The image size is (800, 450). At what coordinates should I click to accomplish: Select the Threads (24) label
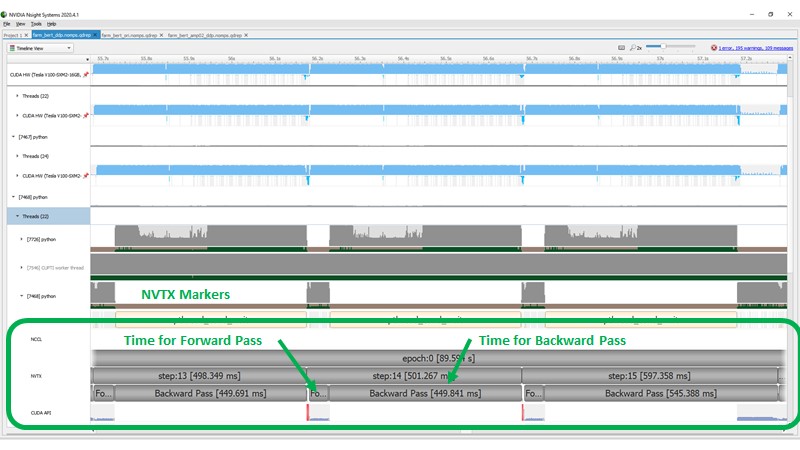point(35,156)
